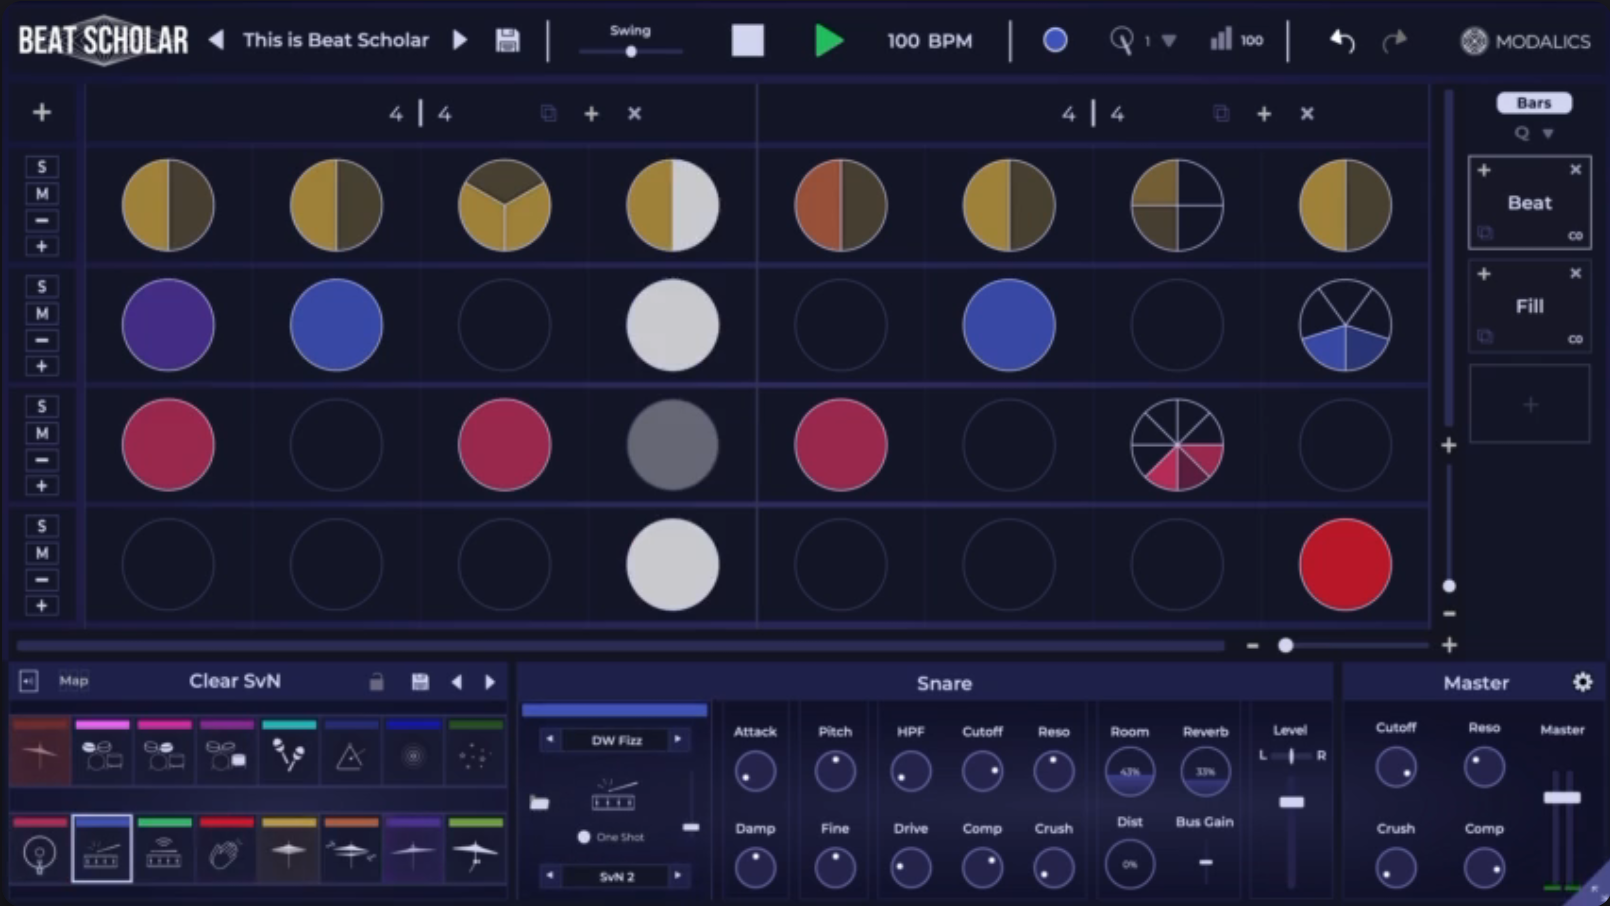Select the Fill pattern slot
Viewport: 1610px width, 906px height.
coord(1529,306)
